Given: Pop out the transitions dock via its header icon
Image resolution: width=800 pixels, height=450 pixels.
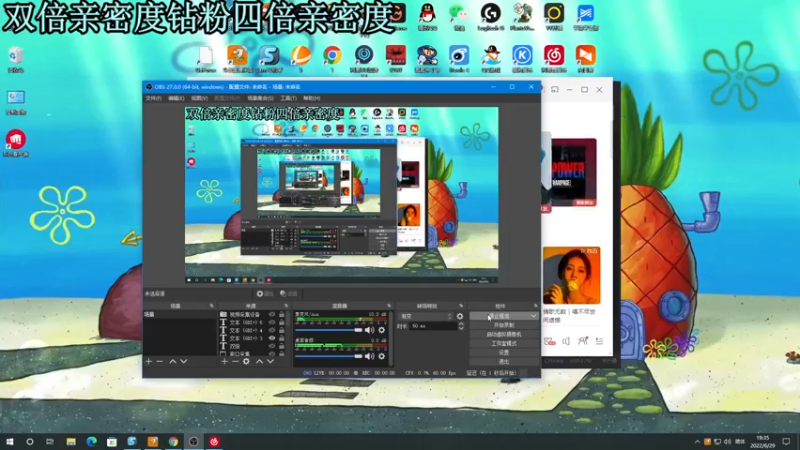Looking at the screenshot, I should pos(461,306).
